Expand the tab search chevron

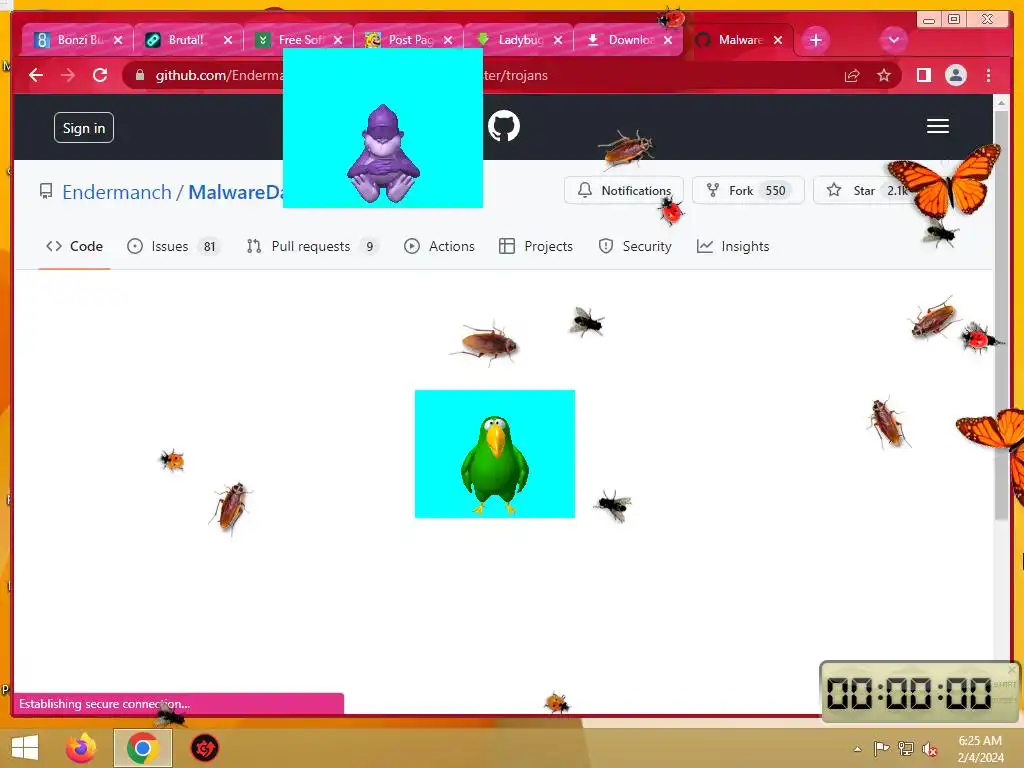coord(893,40)
